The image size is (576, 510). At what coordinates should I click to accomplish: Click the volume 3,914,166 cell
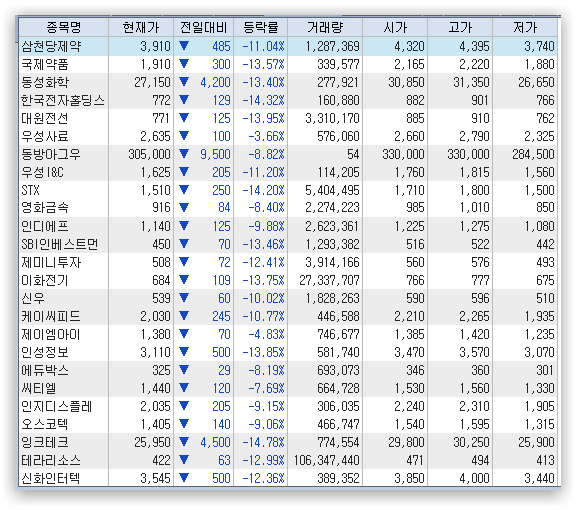332,262
